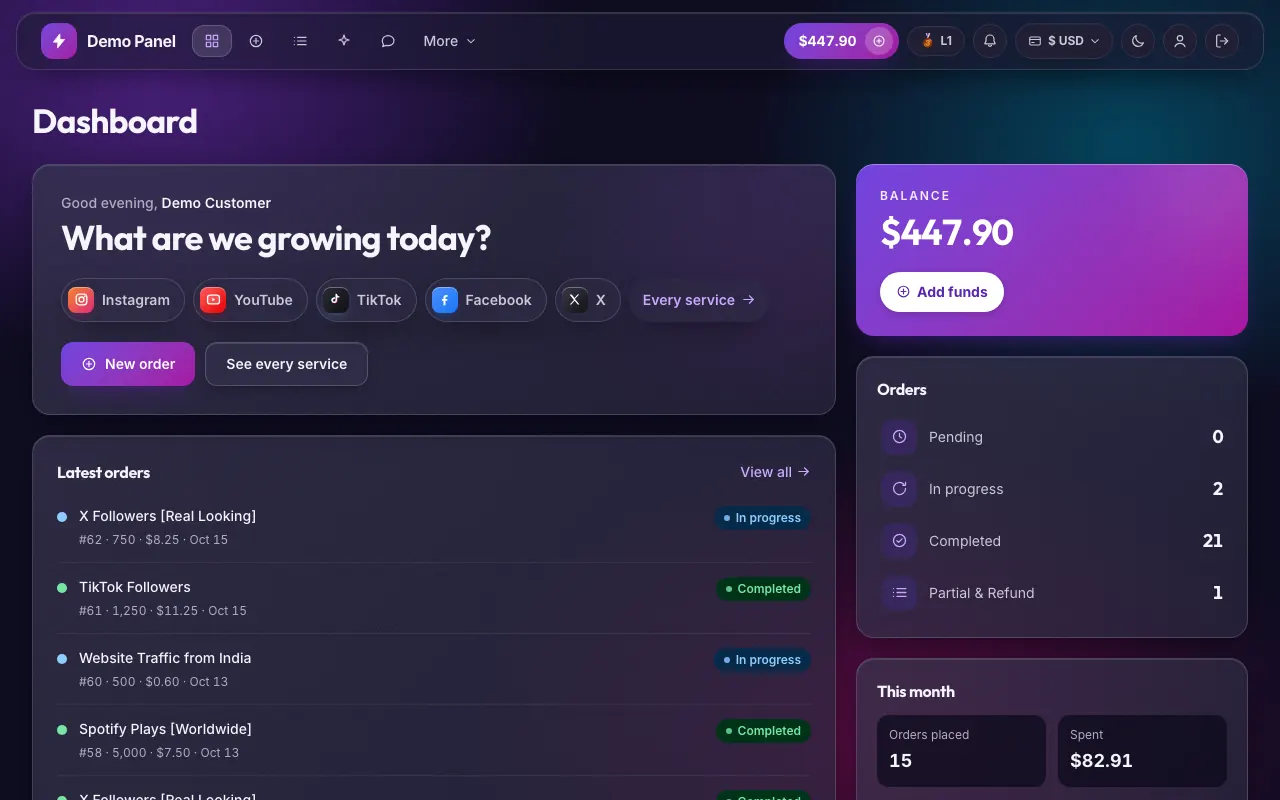This screenshot has width=1280, height=800.
Task: Open the dashboard grid icon in navbar
Action: [x=212, y=41]
